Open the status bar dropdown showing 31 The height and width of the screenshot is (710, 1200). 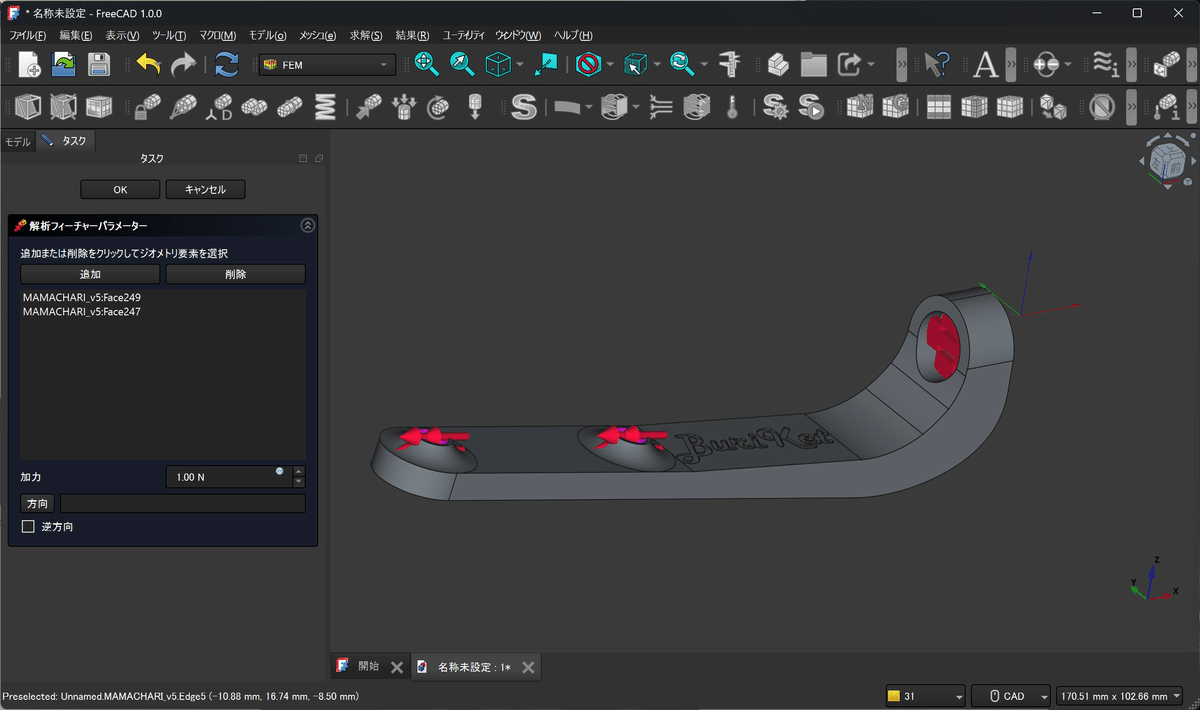tap(925, 696)
